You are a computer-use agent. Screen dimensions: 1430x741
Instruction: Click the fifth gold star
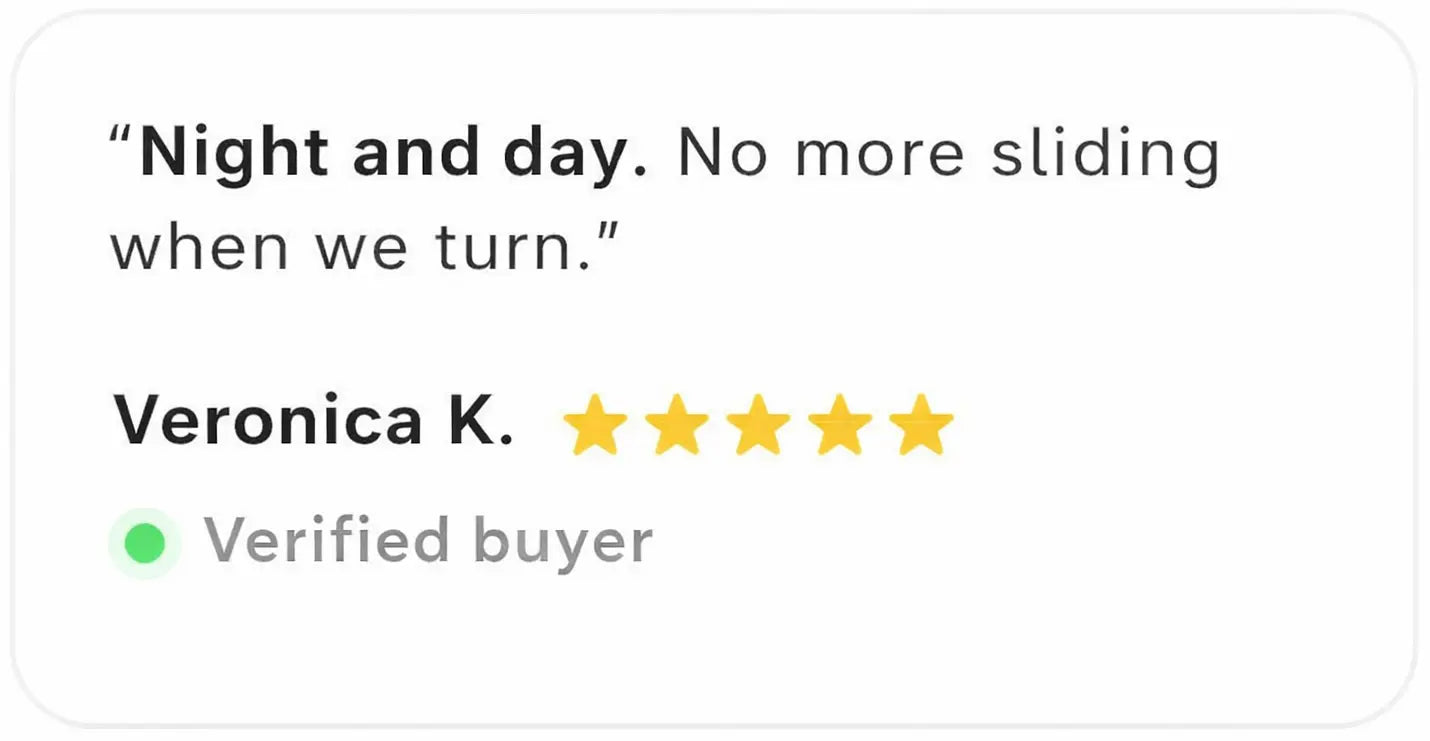tap(921, 425)
